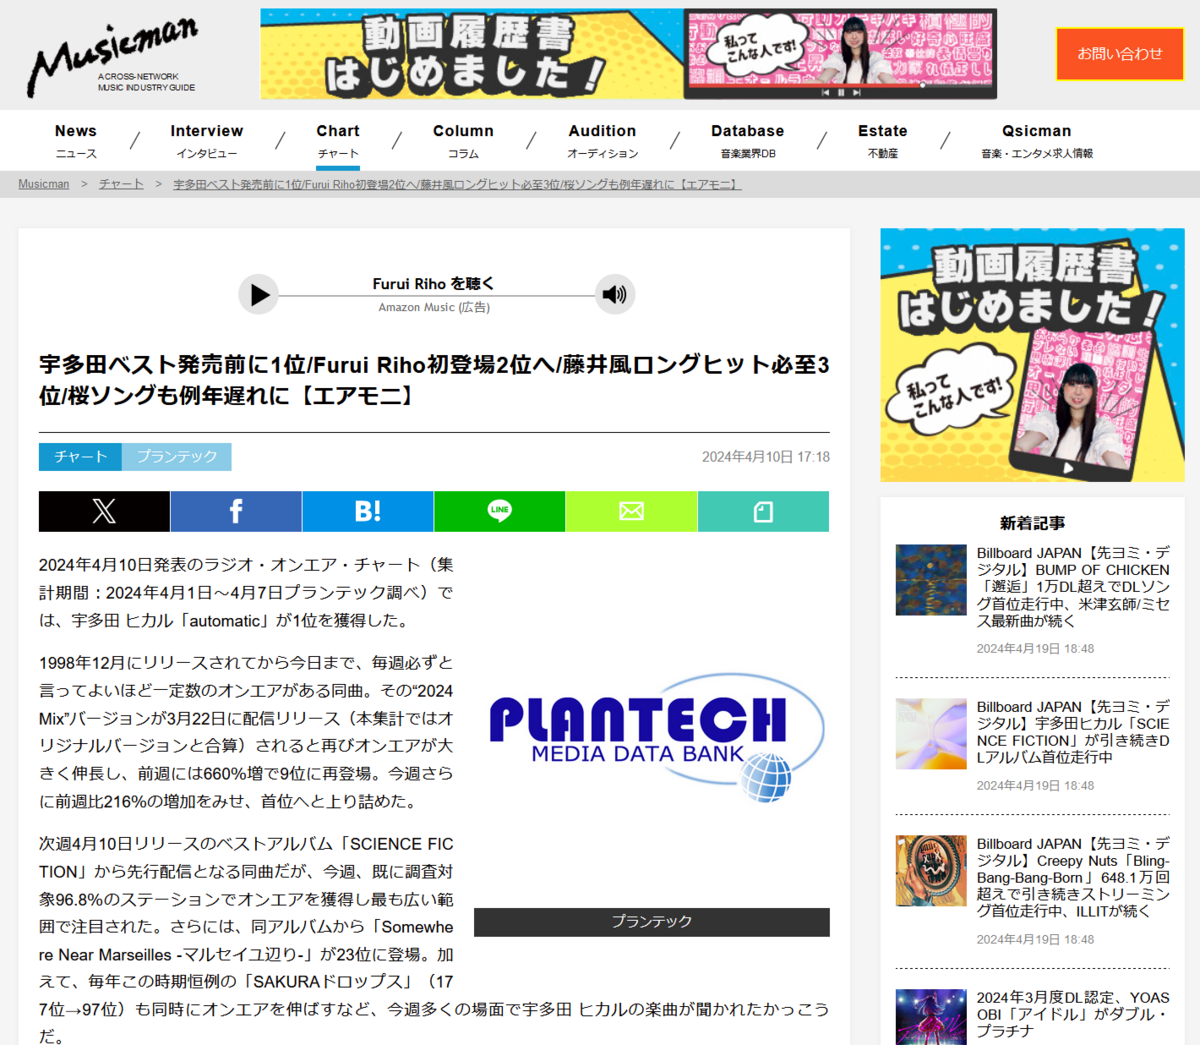Click the Amazon Music (広告) label

[434, 308]
